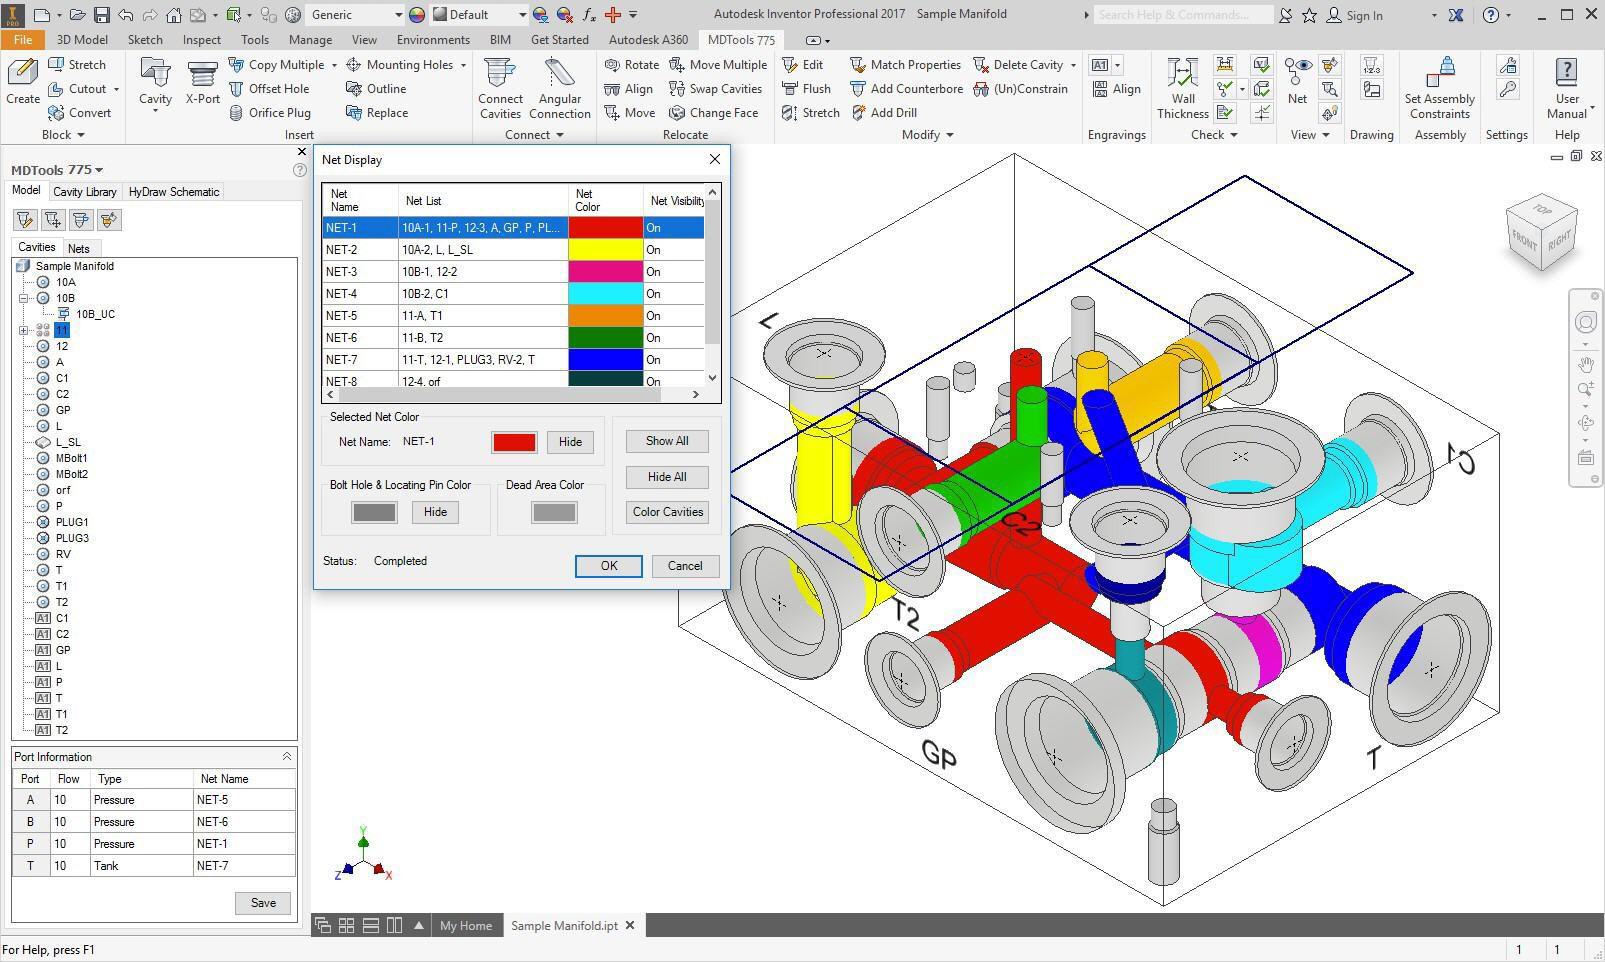
Task: Select the X-Port insert tool
Action: tap(202, 77)
